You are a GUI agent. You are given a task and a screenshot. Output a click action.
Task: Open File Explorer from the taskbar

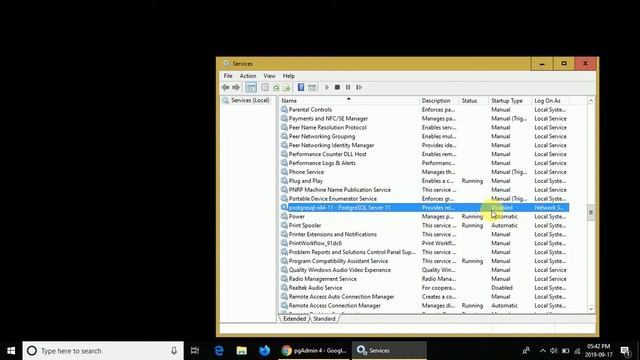242,351
